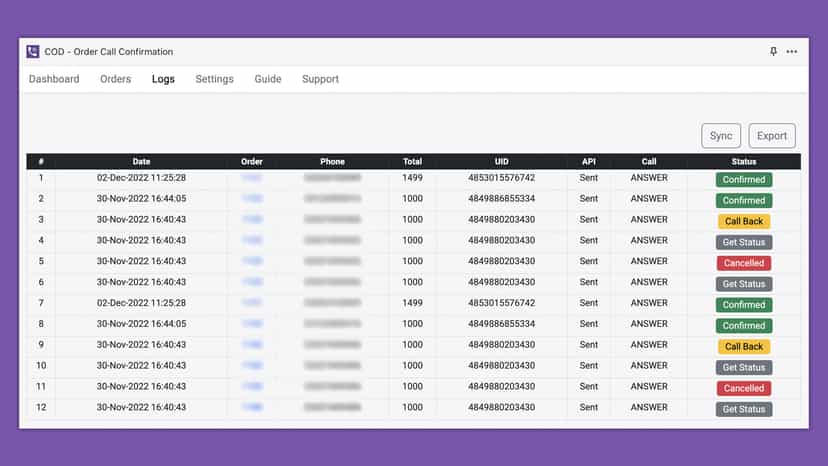Select date 30-Nov-2022 16:44:05 in row 2
This screenshot has width=828, height=466.
tap(141, 199)
